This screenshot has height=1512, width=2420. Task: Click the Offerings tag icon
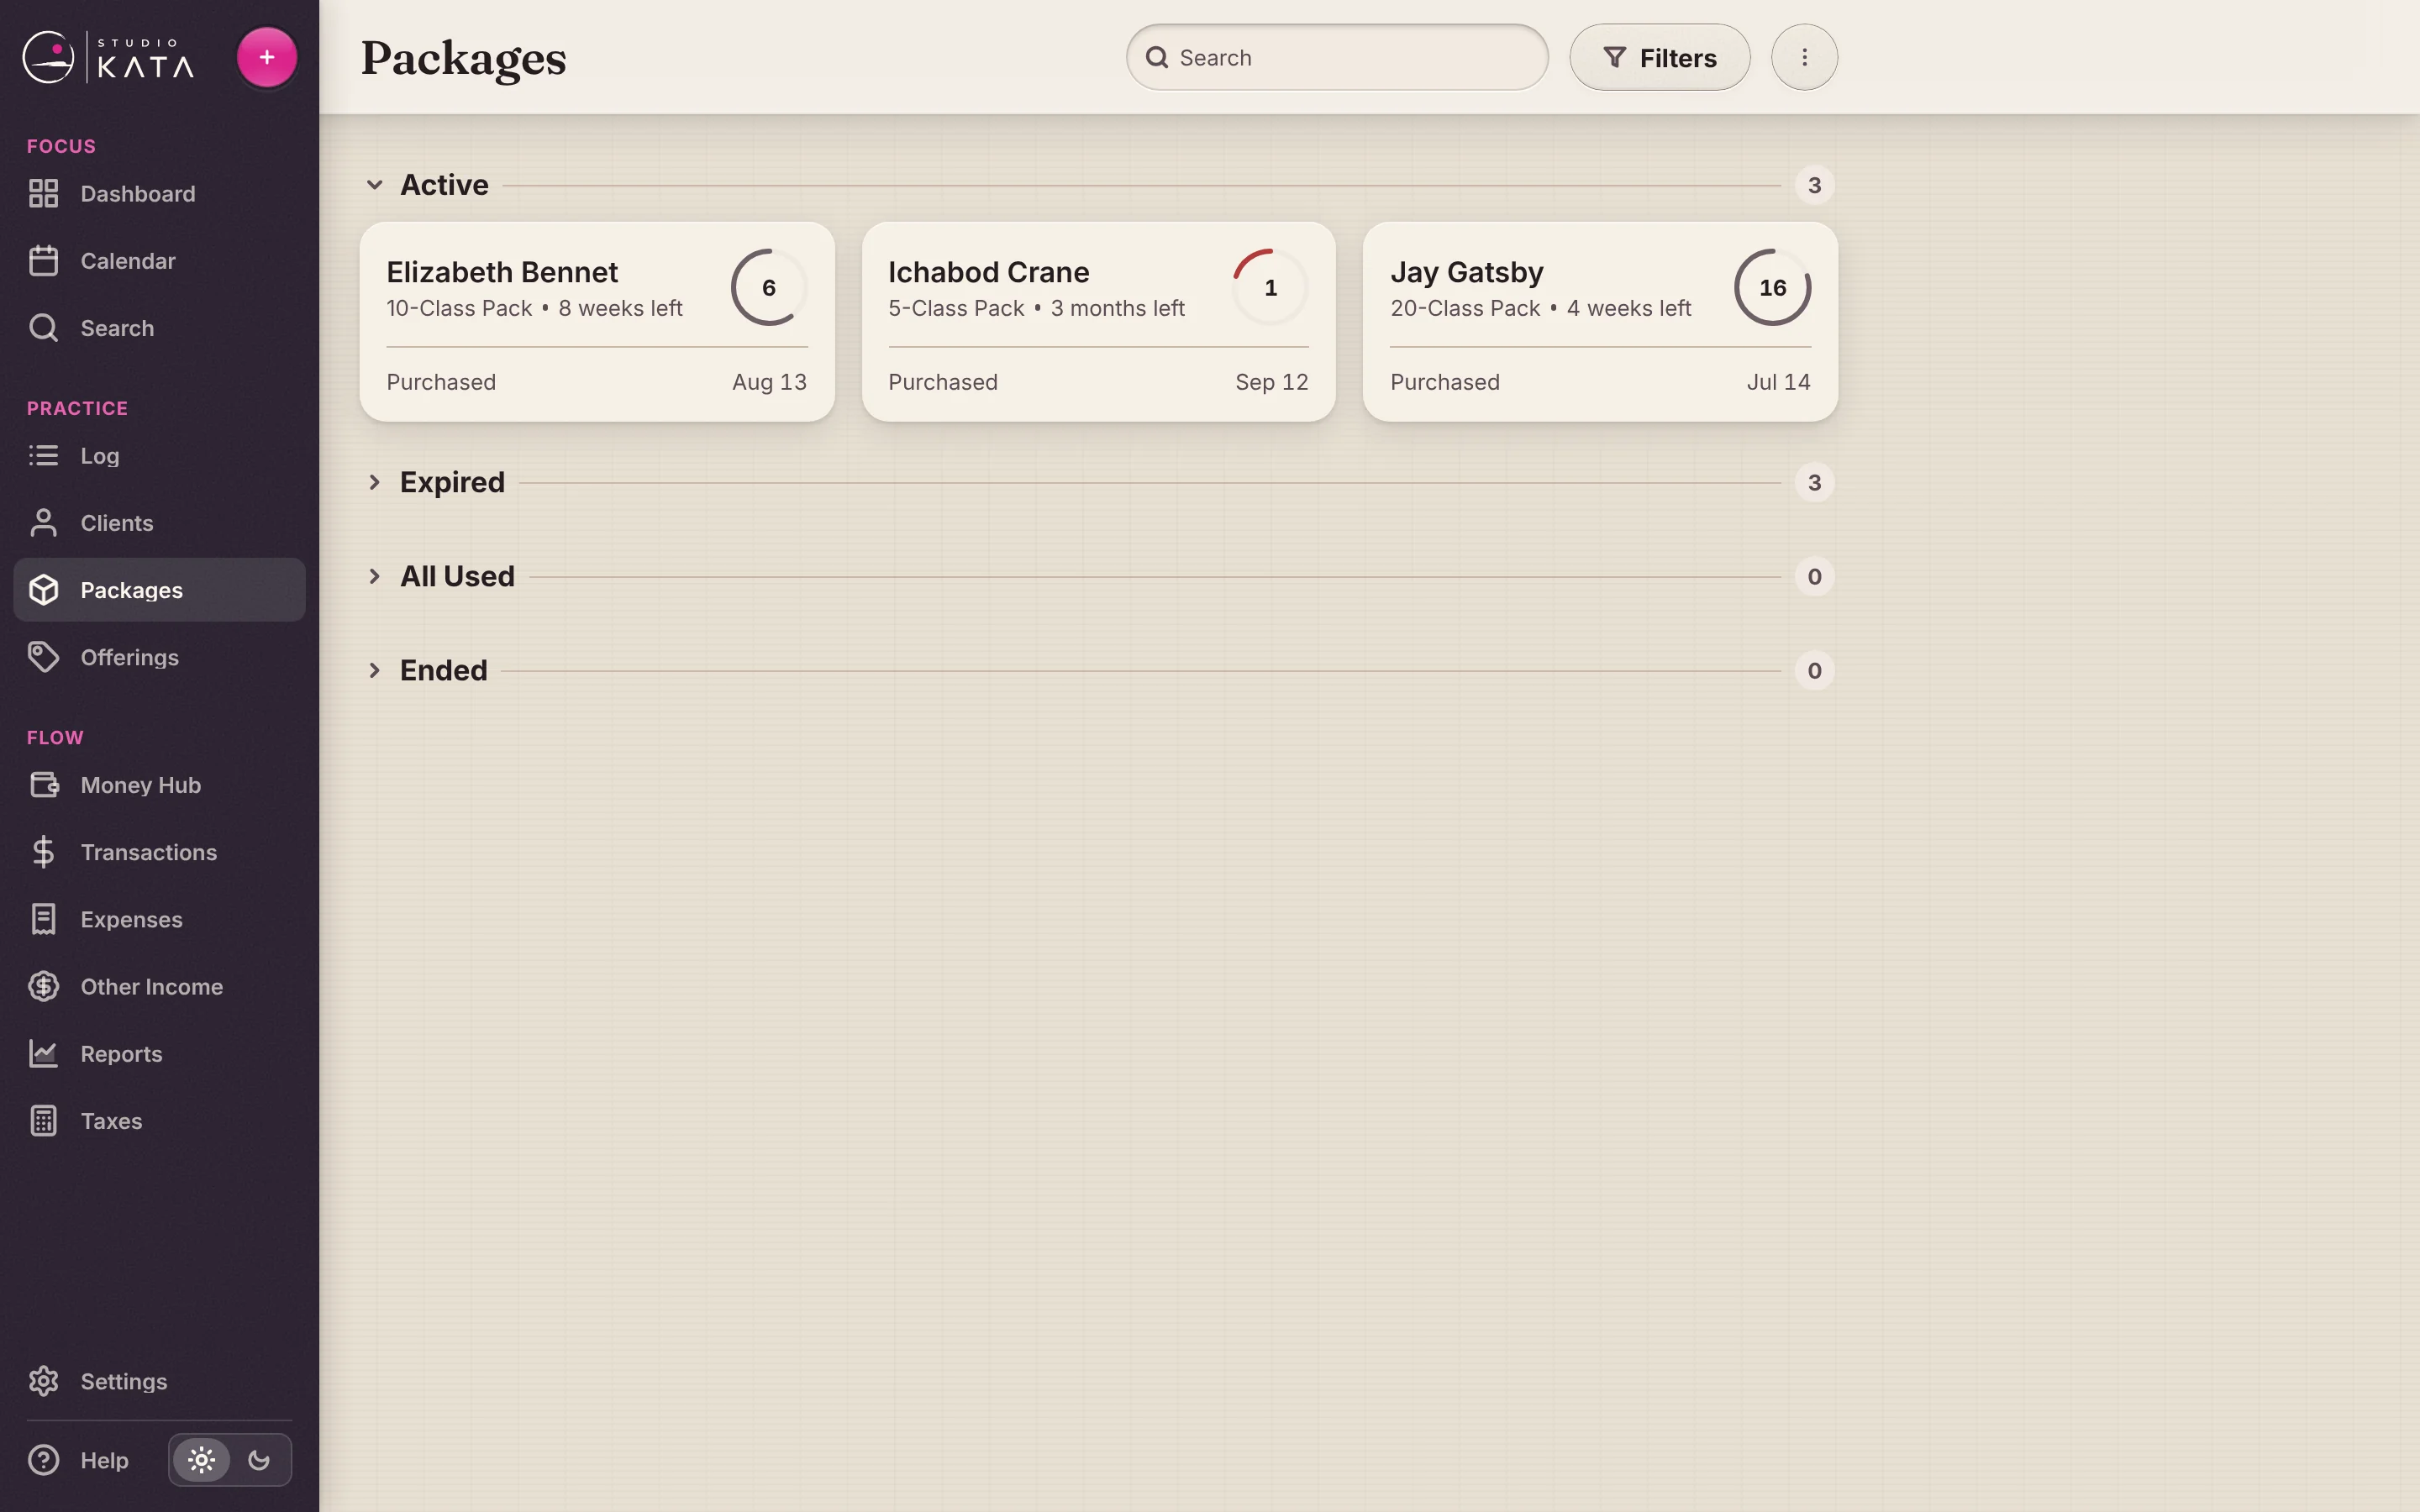coord(43,656)
